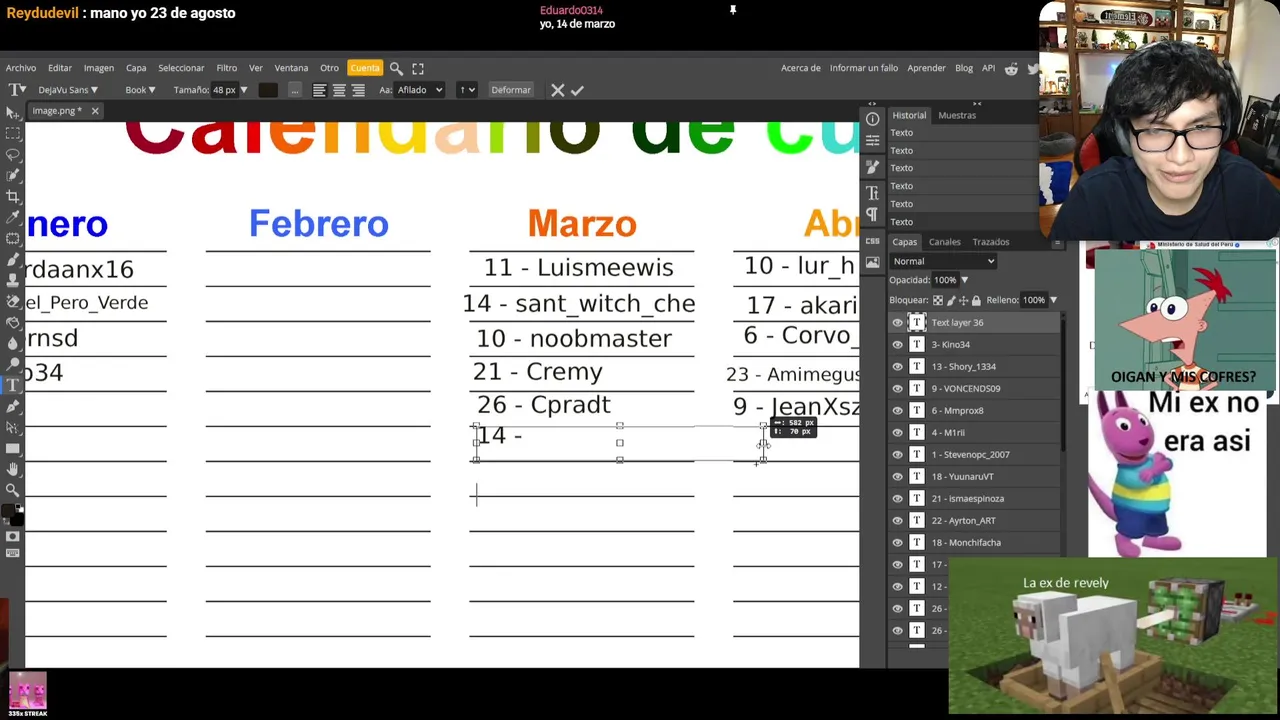Select the Lasso tool

click(12, 154)
